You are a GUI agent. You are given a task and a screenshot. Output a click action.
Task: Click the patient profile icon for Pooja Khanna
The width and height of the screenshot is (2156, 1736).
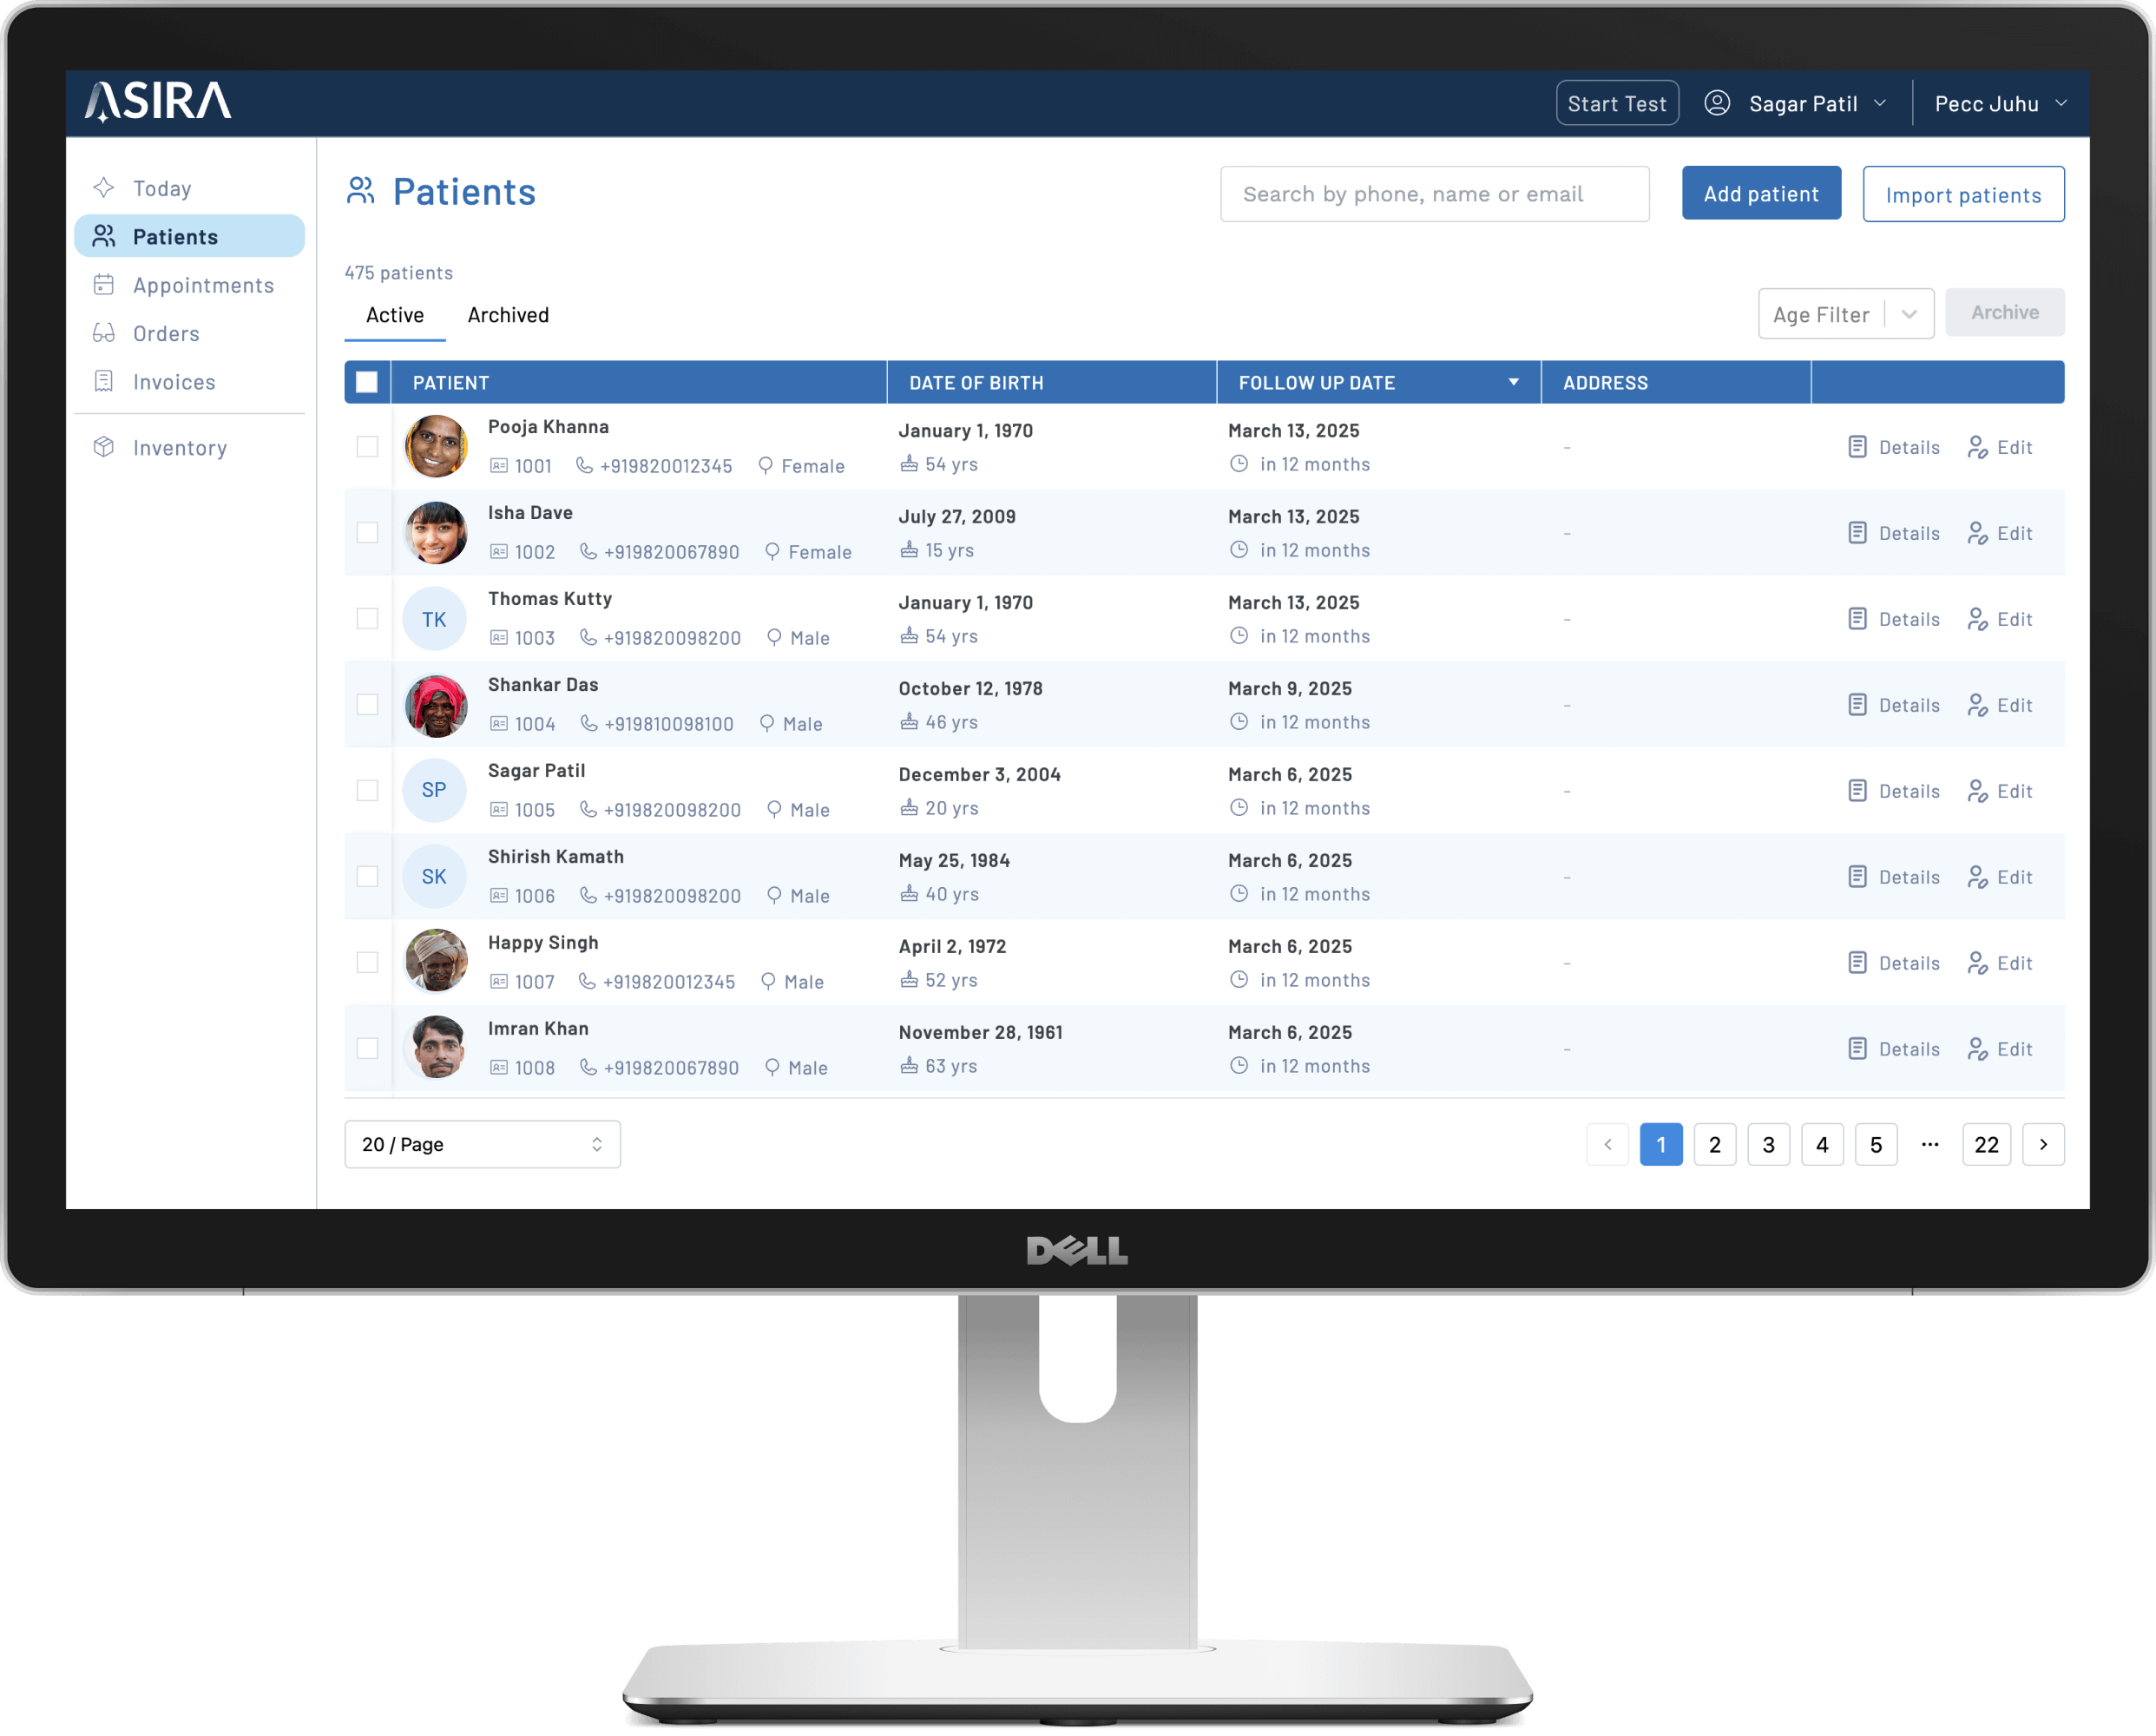(x=434, y=446)
